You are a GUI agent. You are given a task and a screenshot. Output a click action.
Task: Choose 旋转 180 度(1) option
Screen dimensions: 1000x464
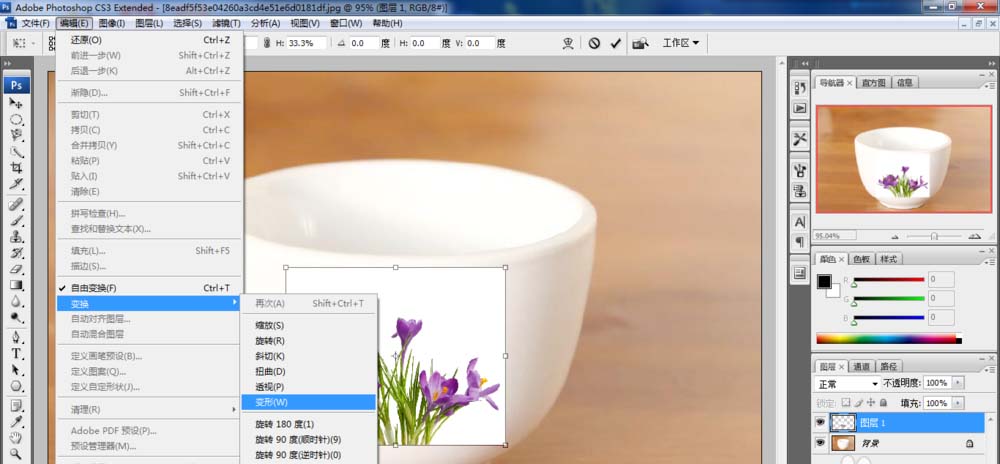(x=309, y=424)
